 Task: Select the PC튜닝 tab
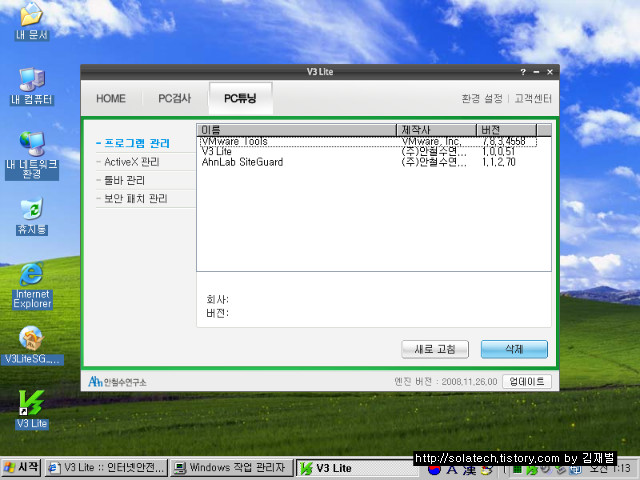pyautogui.click(x=240, y=98)
